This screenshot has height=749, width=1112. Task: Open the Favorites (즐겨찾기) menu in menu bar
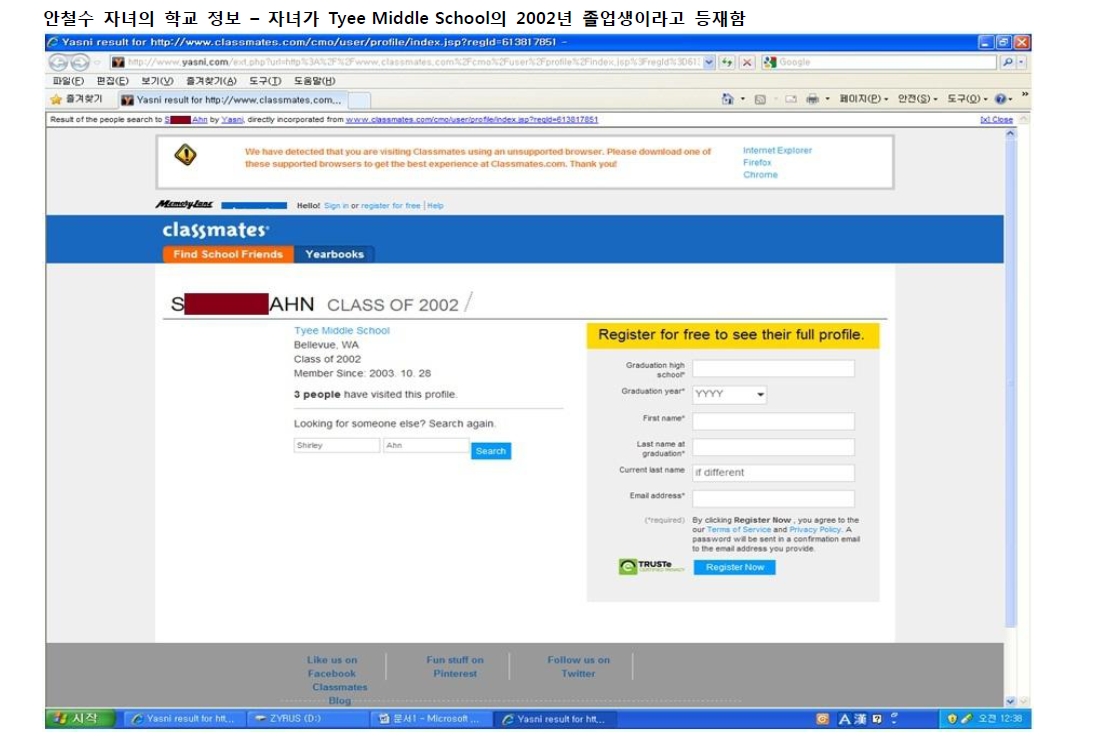(211, 81)
